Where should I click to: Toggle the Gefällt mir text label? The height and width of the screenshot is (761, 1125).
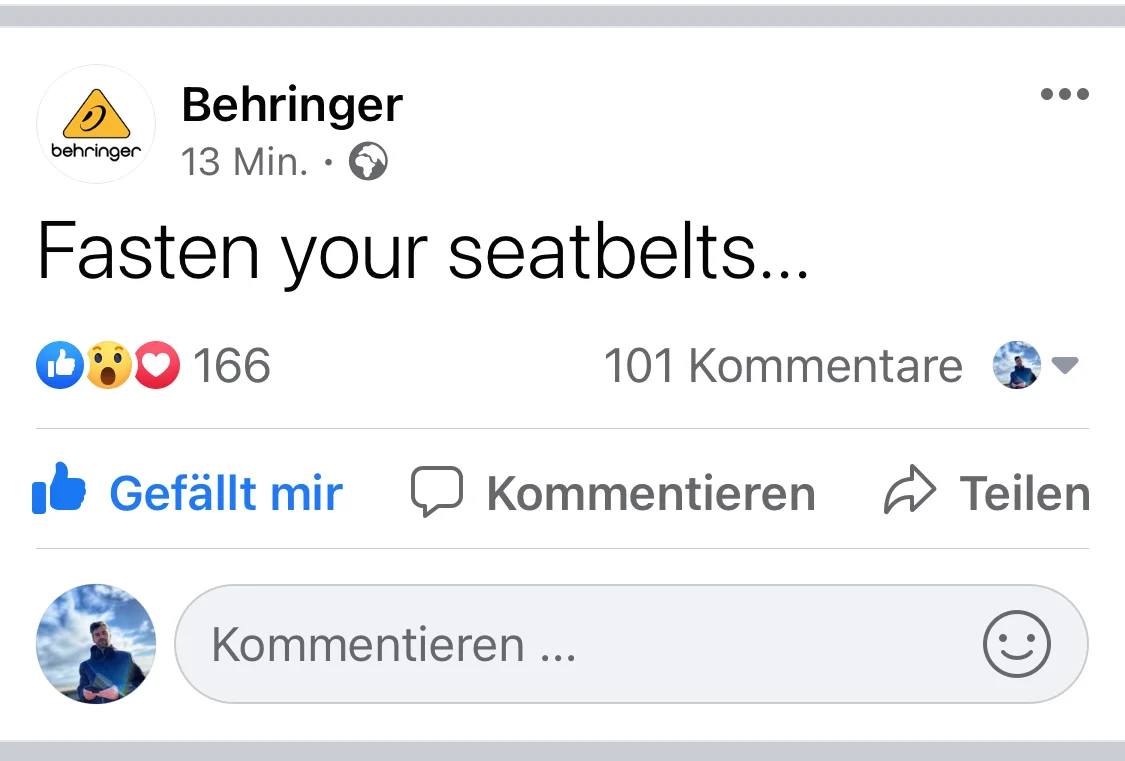226,493
